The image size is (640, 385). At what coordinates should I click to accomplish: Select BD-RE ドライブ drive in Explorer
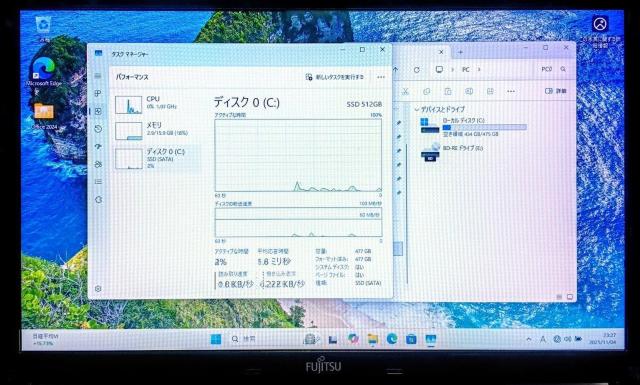(x=452, y=151)
